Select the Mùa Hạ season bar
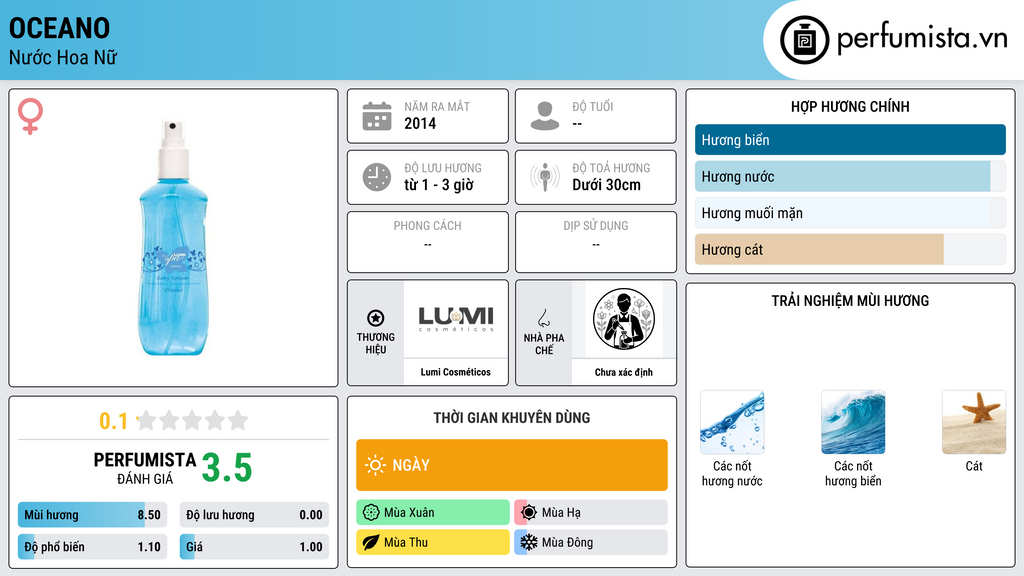Viewport: 1024px width, 576px height. tap(591, 513)
